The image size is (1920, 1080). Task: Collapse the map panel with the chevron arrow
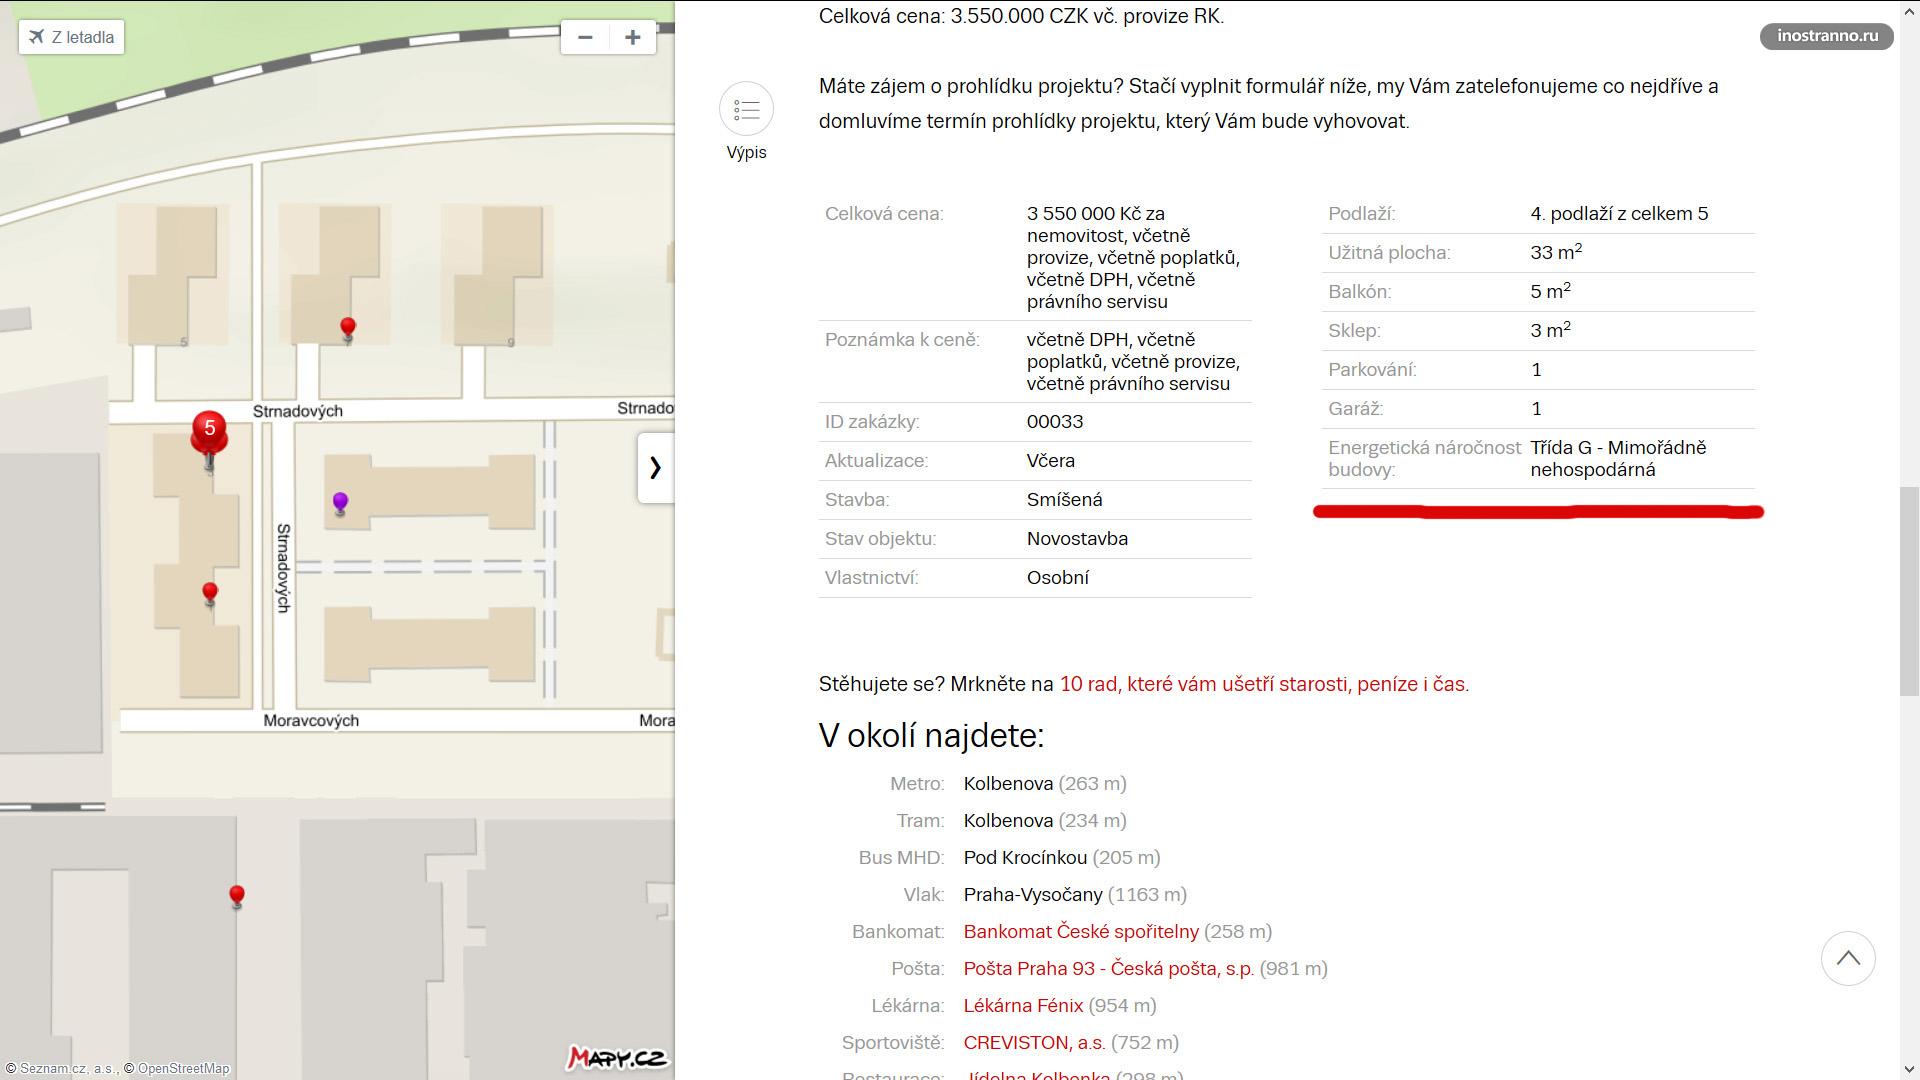pos(656,467)
